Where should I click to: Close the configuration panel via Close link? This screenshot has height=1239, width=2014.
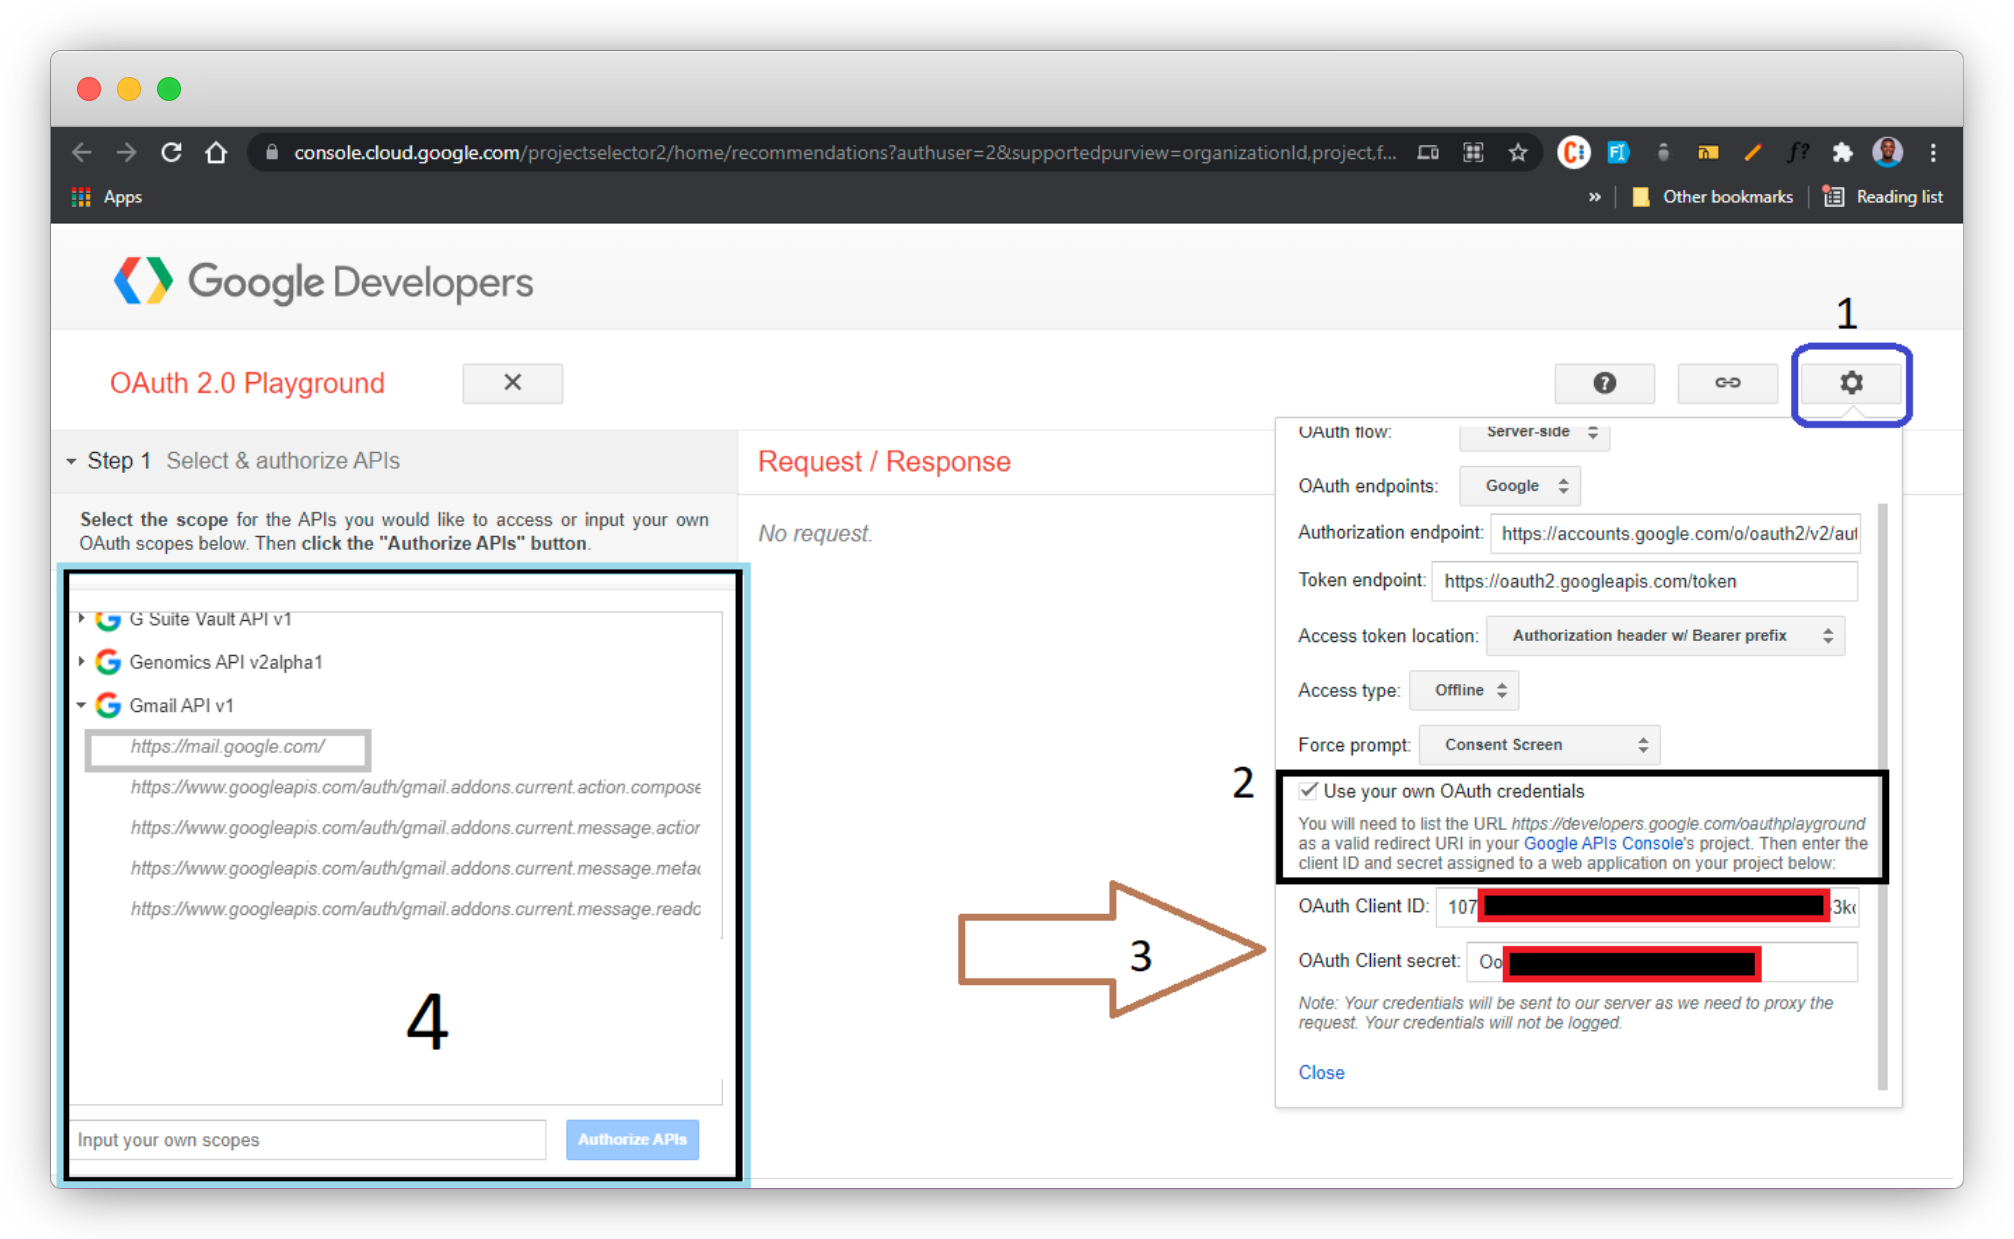click(1321, 1073)
